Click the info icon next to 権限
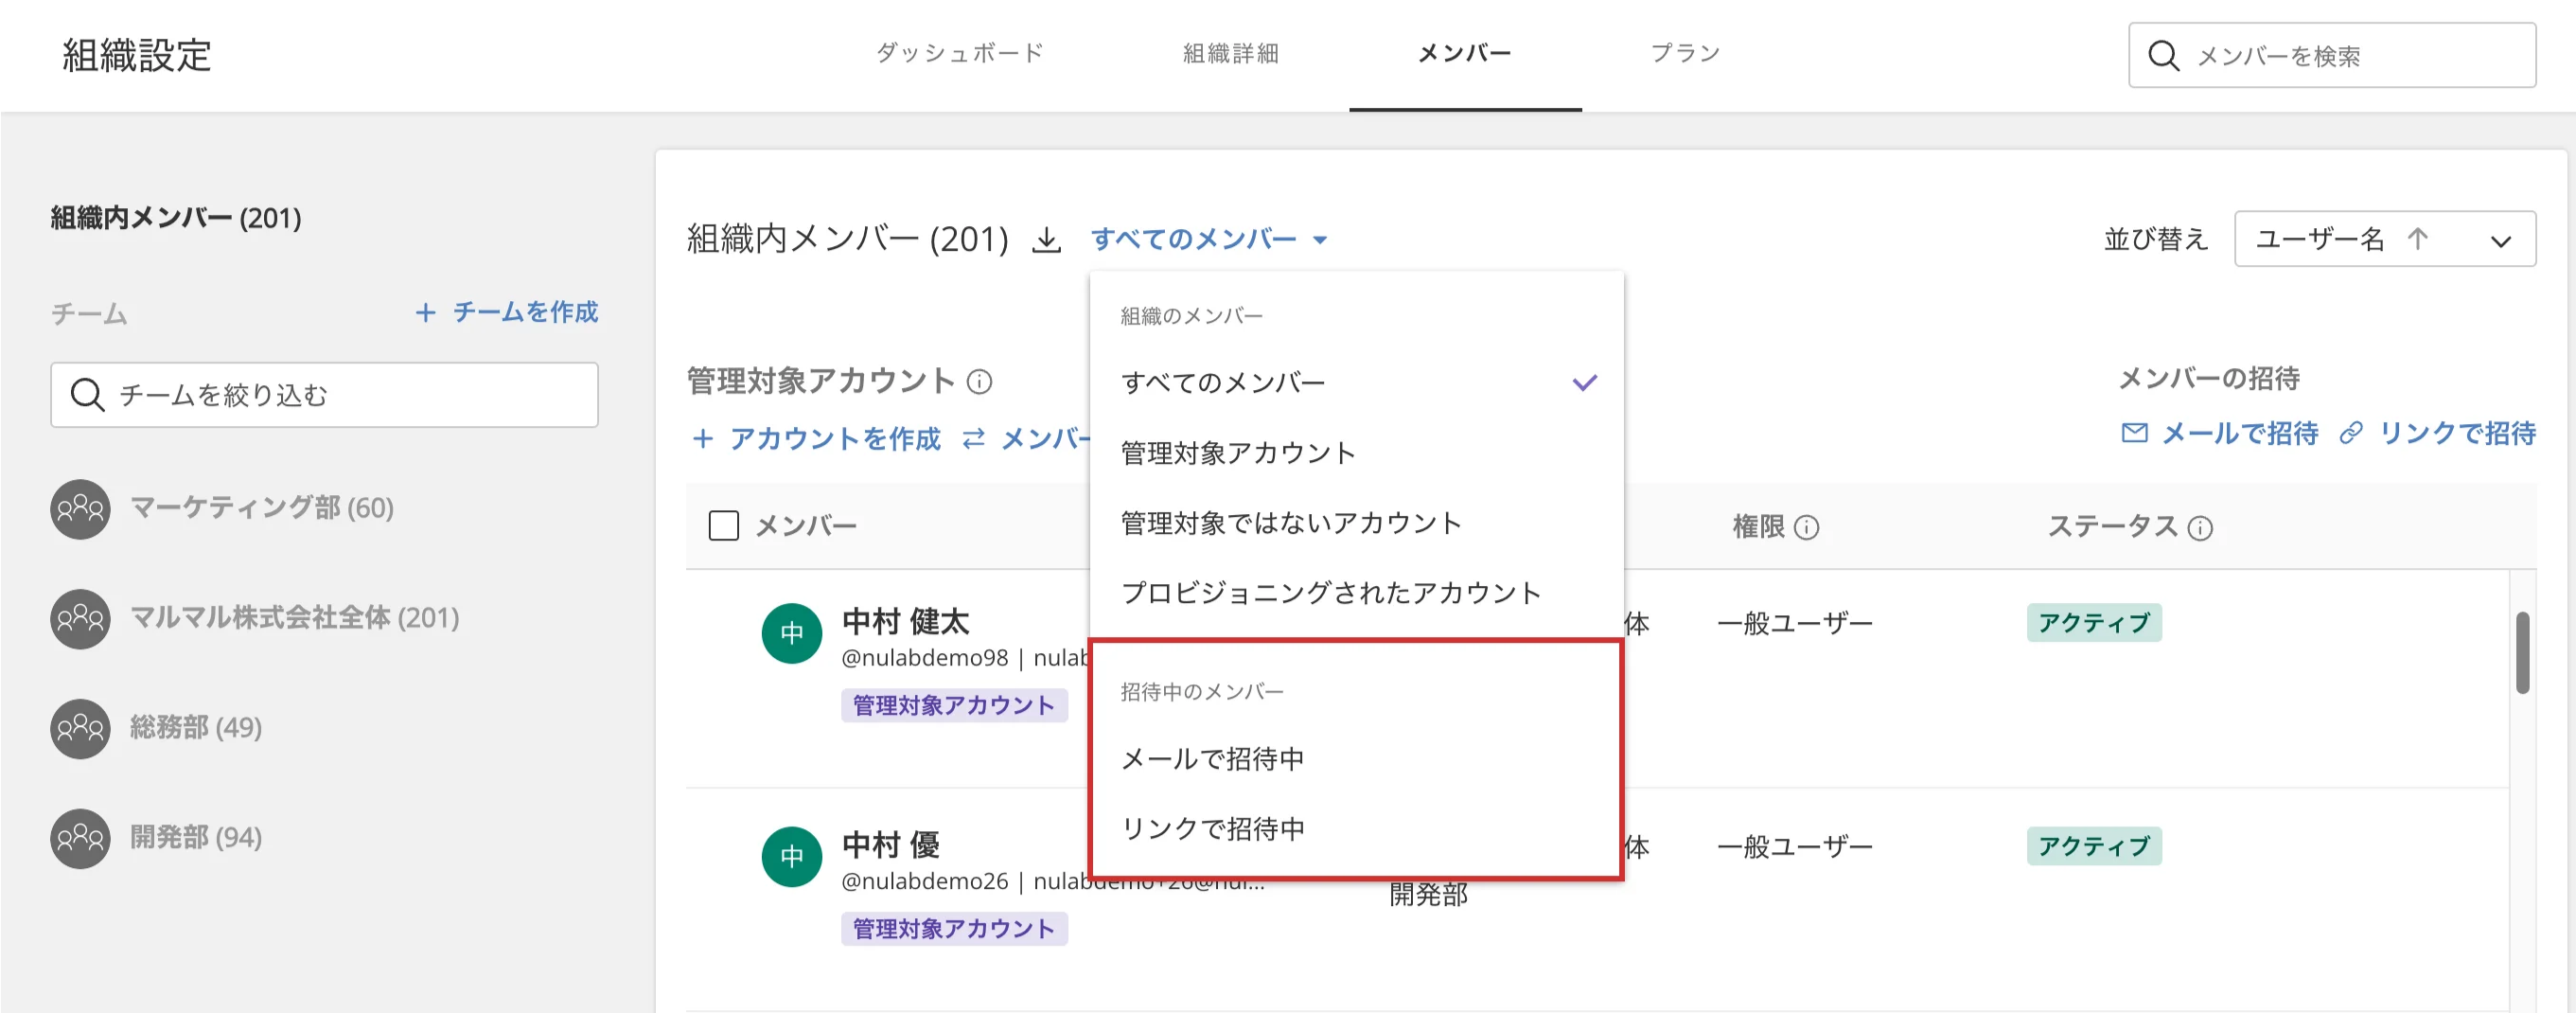The width and height of the screenshot is (2576, 1013). point(1806,527)
